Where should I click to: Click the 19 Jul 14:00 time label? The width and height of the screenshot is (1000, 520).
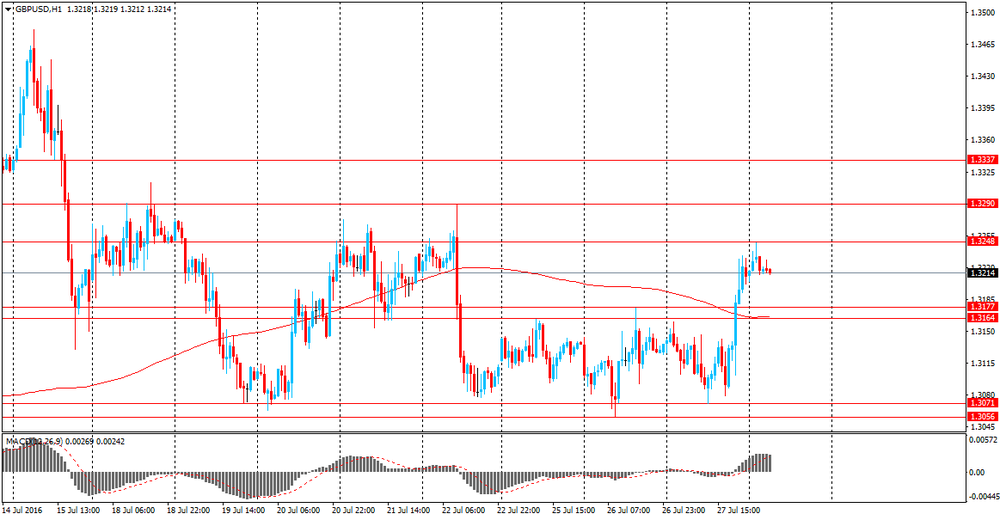pyautogui.click(x=244, y=510)
